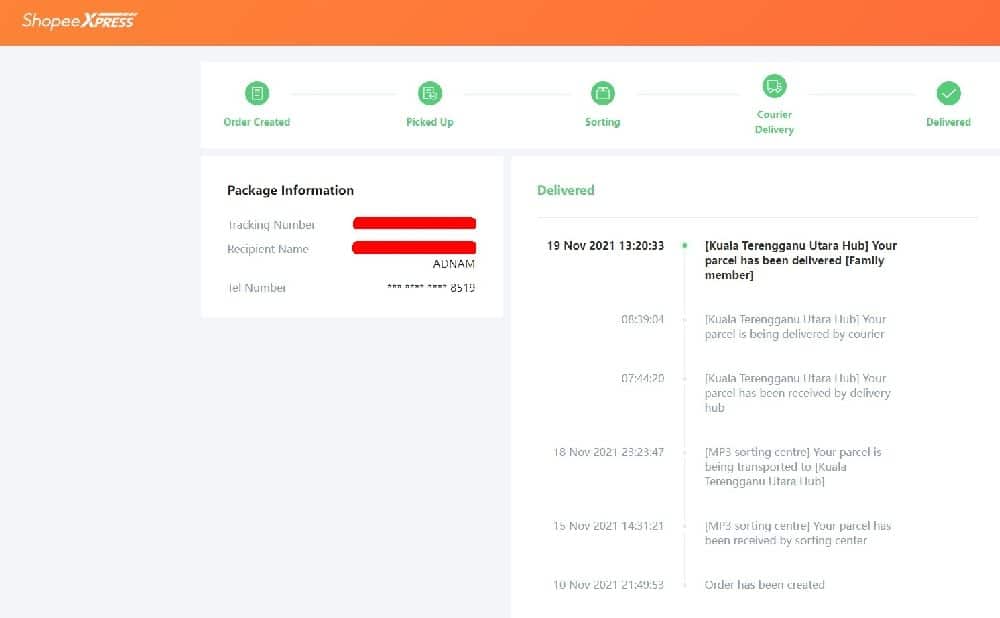Click the Delivered checkmark icon
The height and width of the screenshot is (618, 1000).
point(948,93)
